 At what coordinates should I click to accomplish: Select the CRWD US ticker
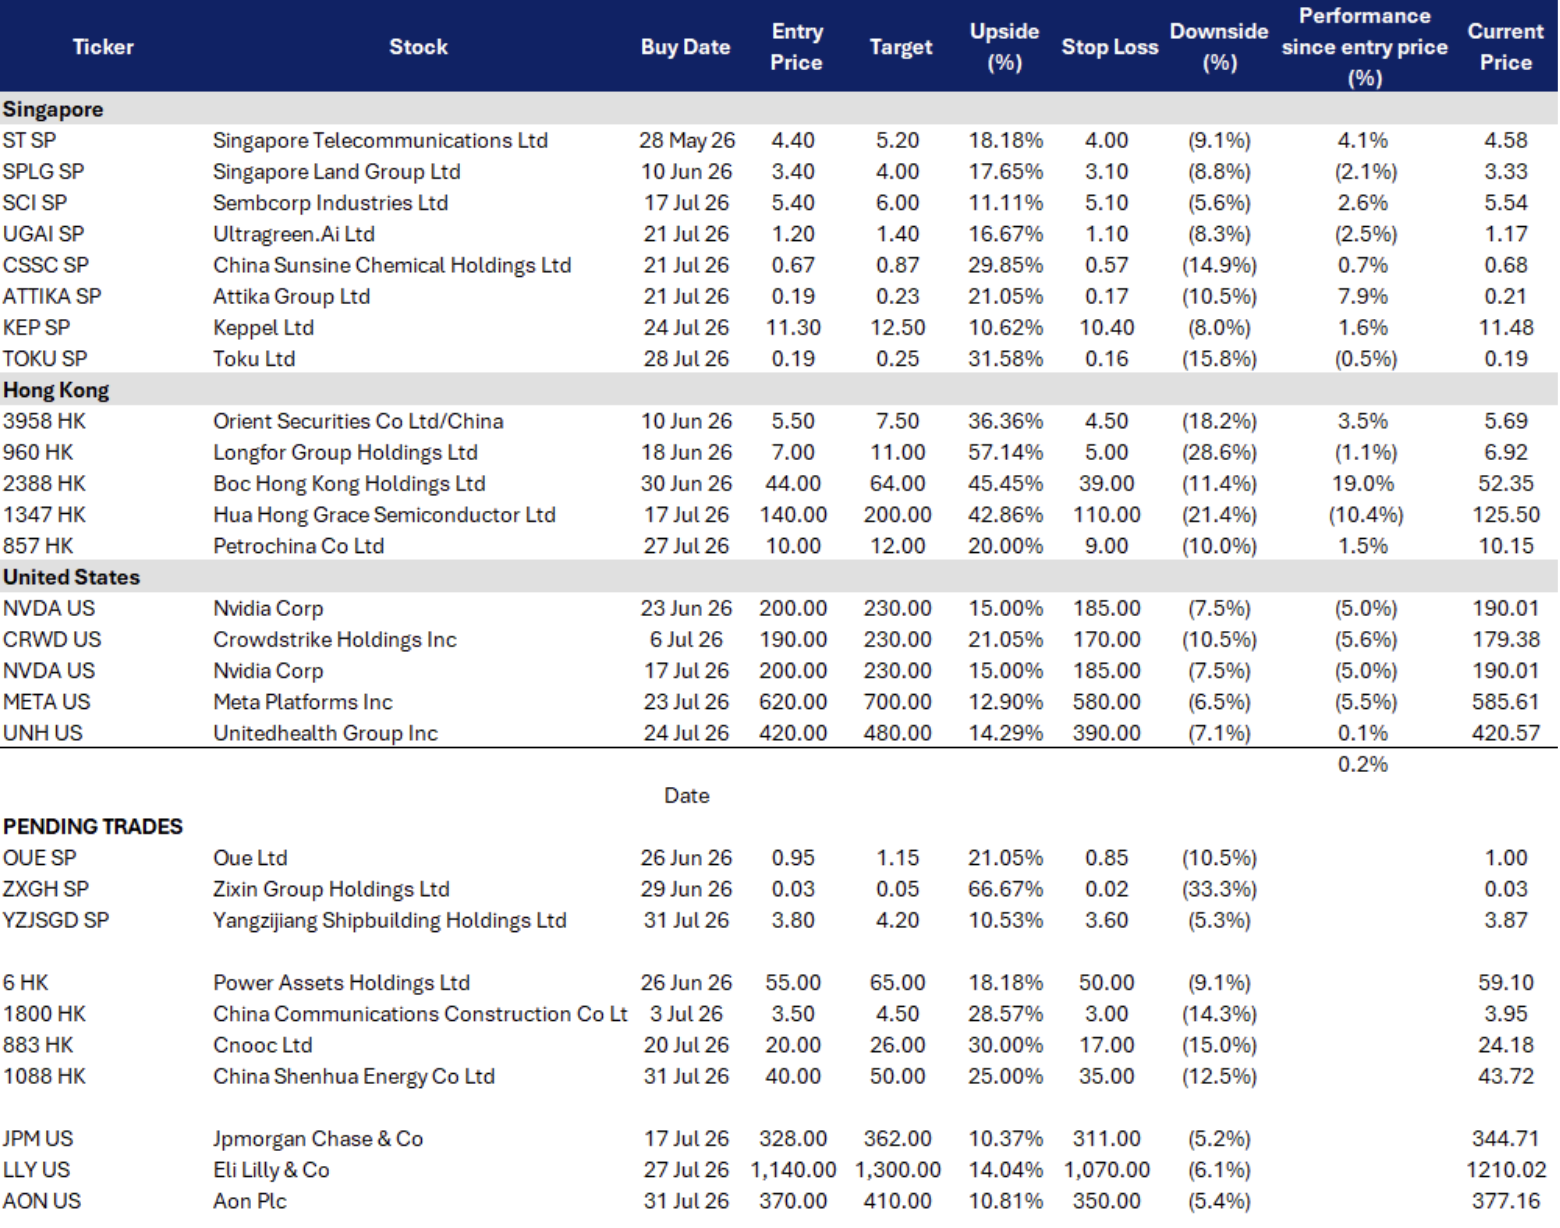[x=52, y=639]
